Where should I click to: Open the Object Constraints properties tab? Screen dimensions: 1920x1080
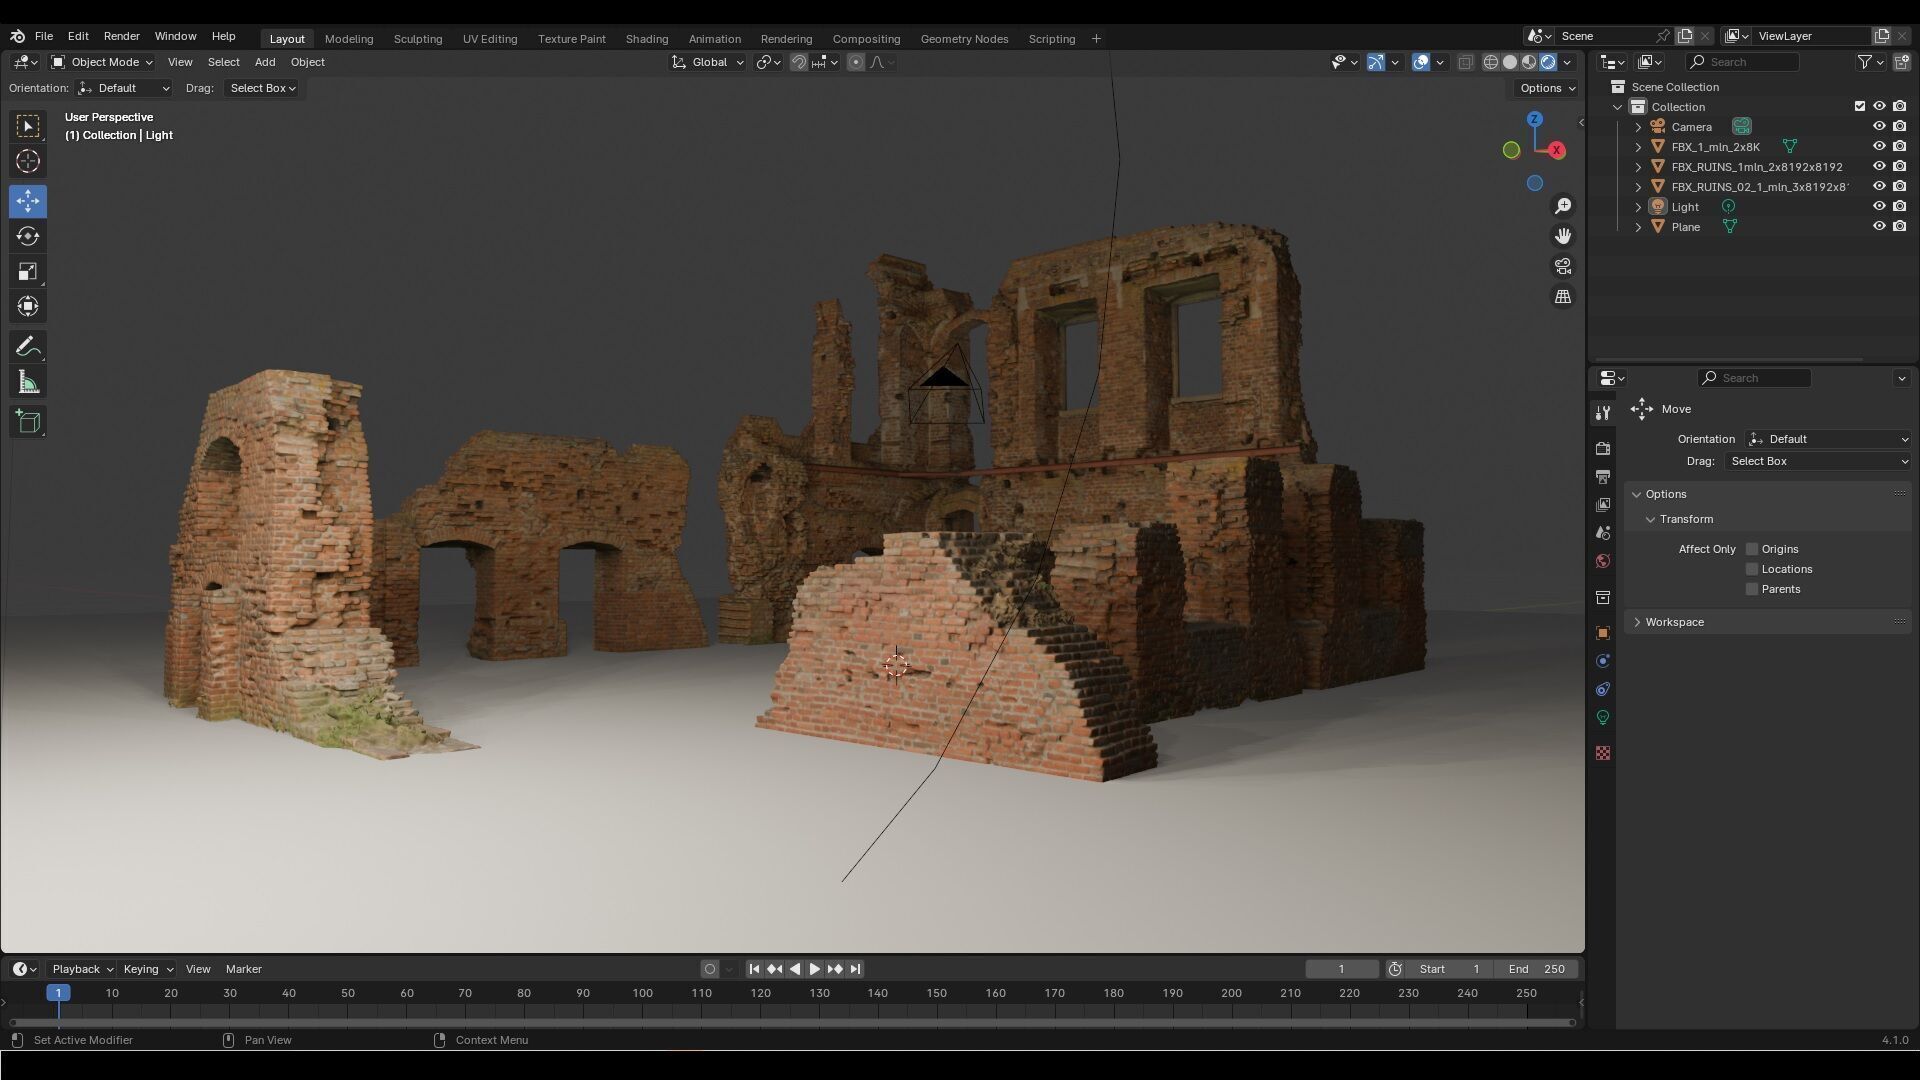(1603, 689)
